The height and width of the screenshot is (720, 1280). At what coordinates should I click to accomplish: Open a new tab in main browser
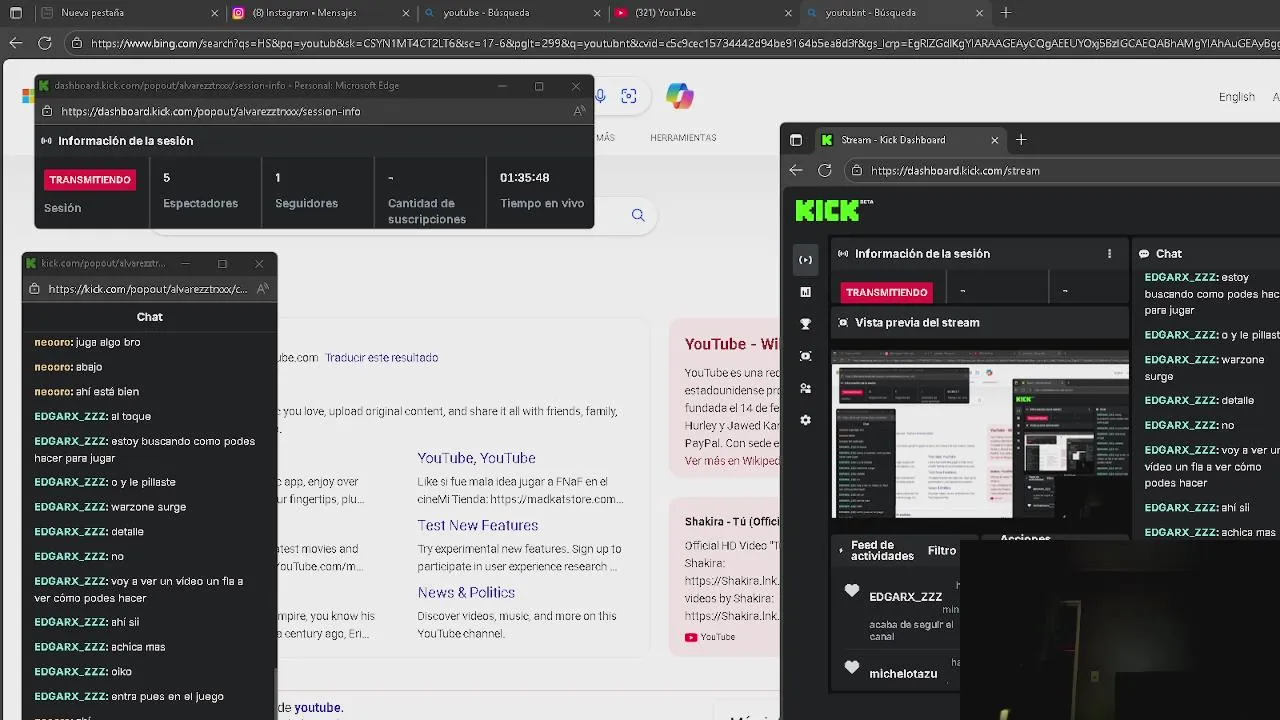(x=1006, y=13)
